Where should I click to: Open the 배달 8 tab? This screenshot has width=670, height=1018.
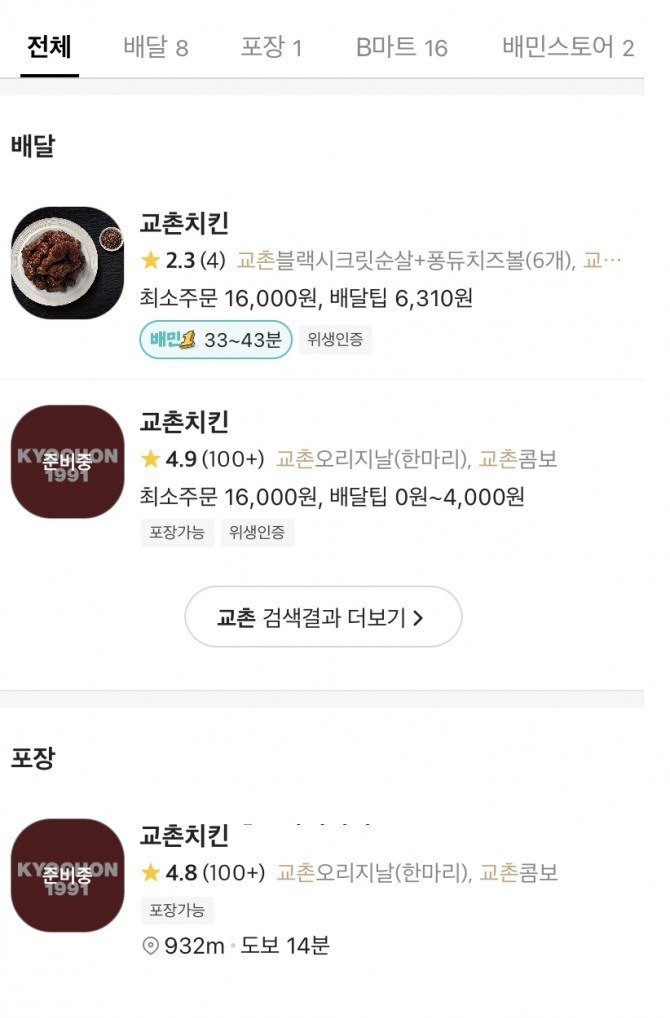[155, 47]
